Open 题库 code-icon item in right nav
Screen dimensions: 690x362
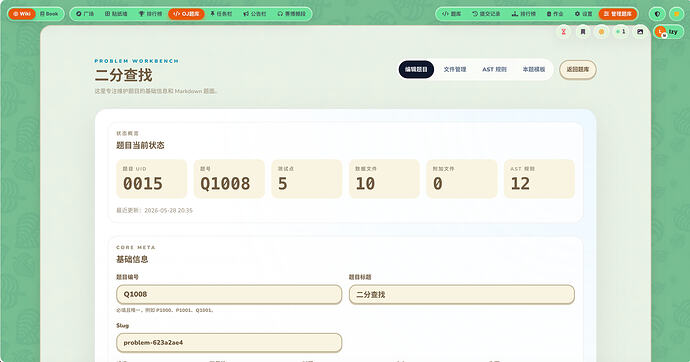[451, 14]
